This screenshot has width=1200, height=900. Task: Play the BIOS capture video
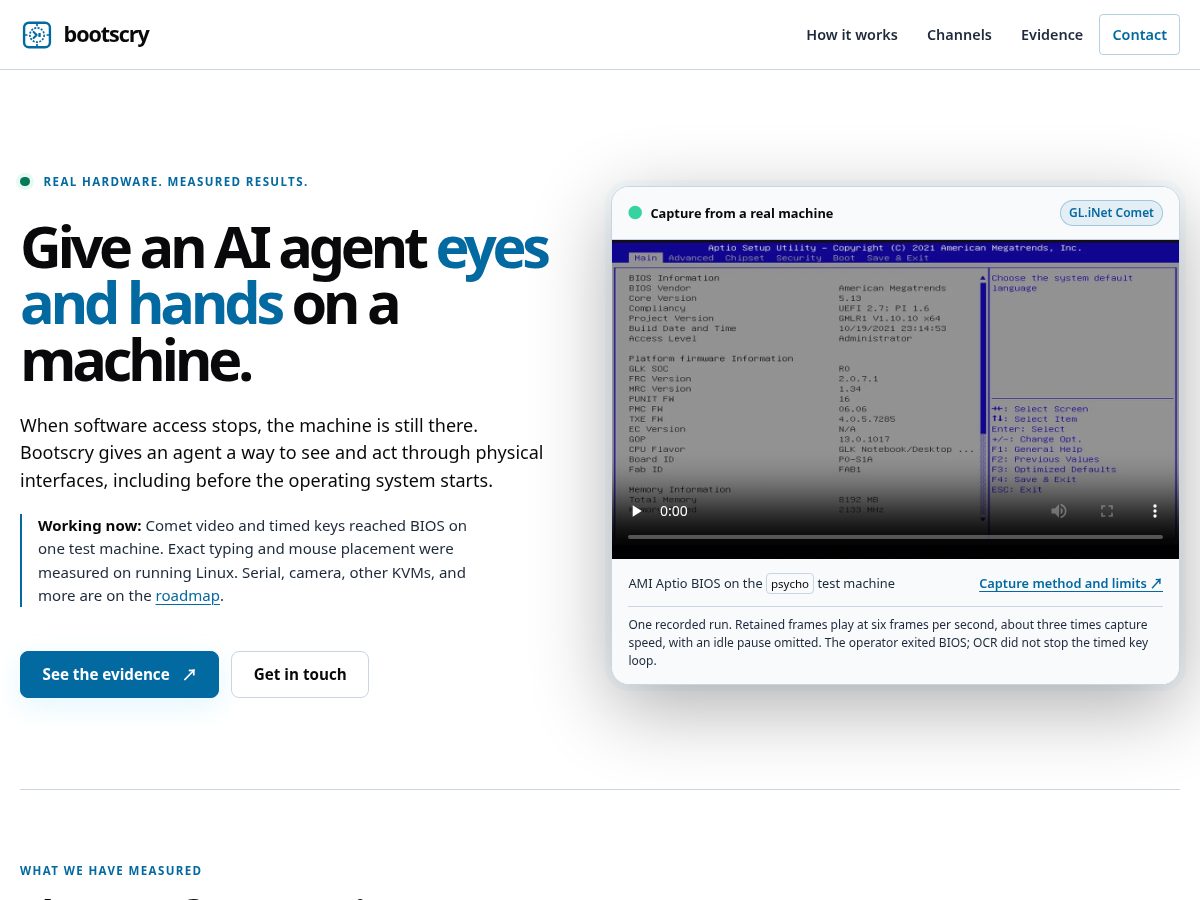click(637, 511)
